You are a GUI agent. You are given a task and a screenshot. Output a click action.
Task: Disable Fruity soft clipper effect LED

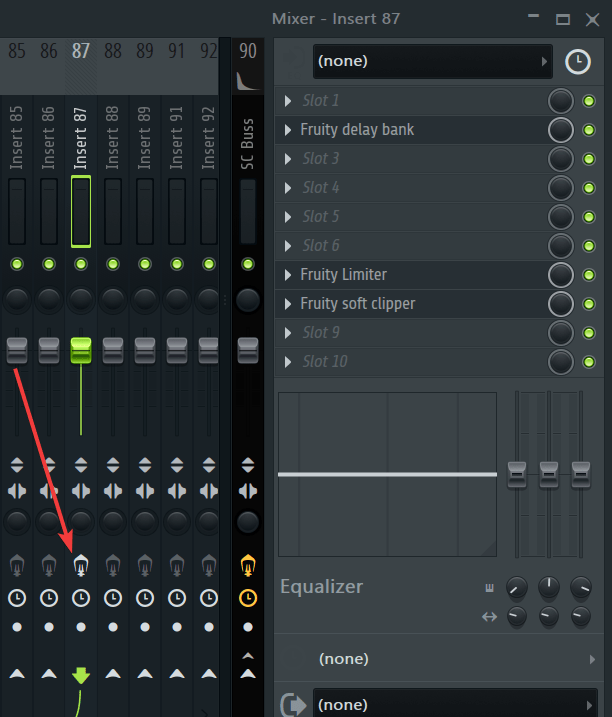click(589, 304)
